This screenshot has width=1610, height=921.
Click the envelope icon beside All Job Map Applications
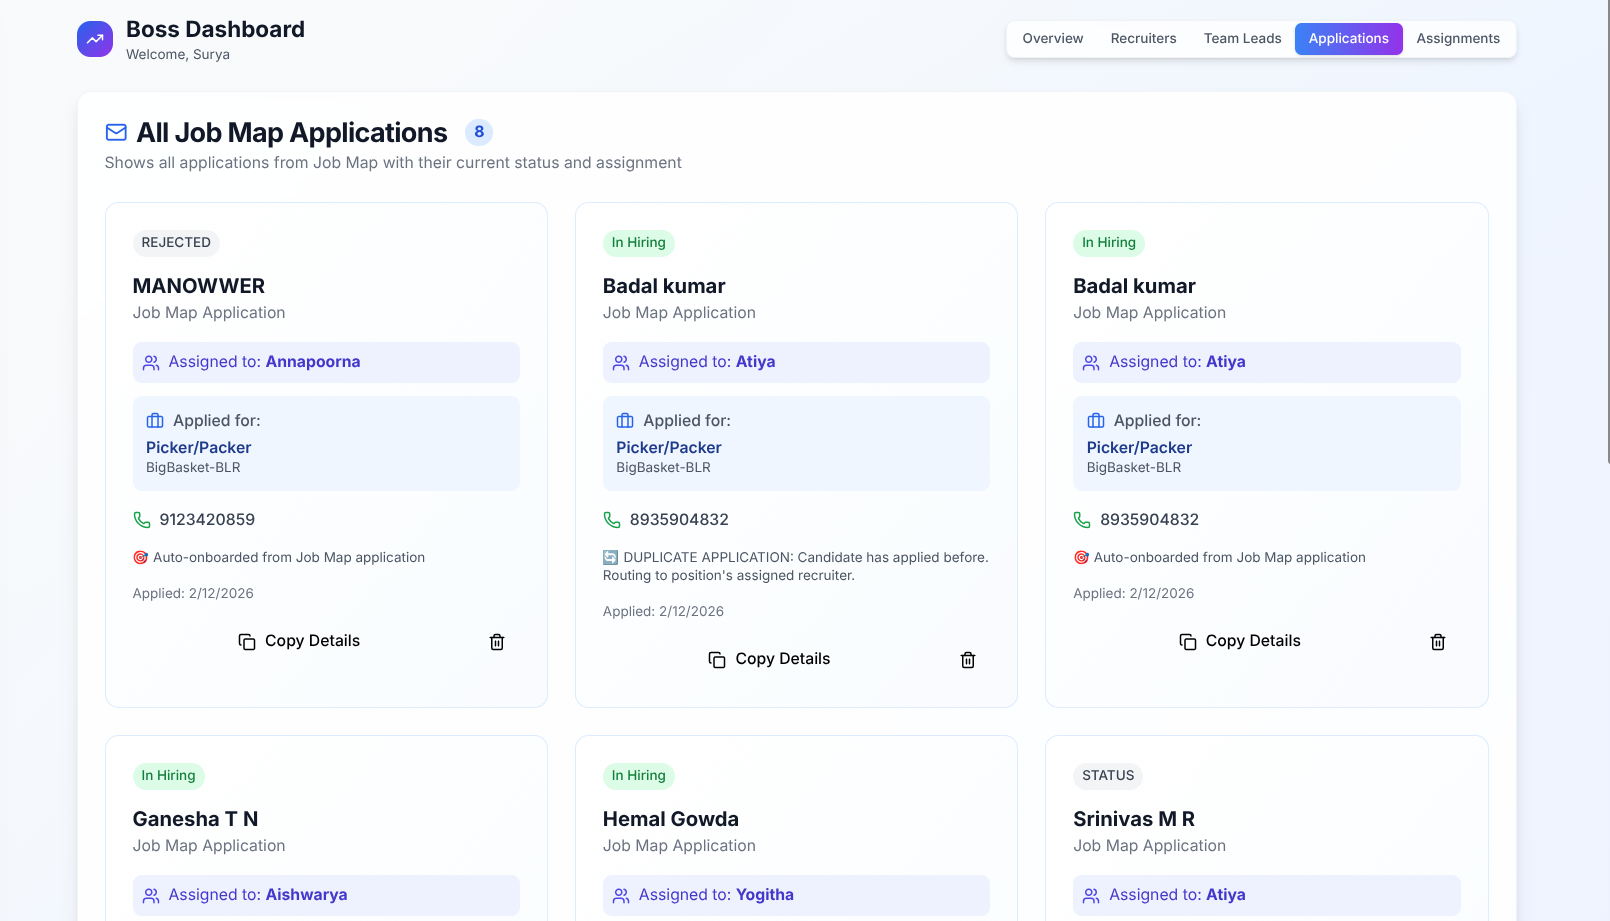116,131
